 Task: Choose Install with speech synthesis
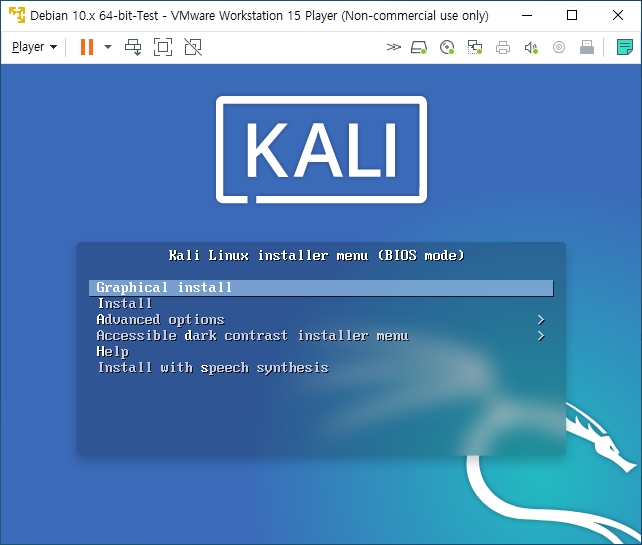tap(213, 368)
